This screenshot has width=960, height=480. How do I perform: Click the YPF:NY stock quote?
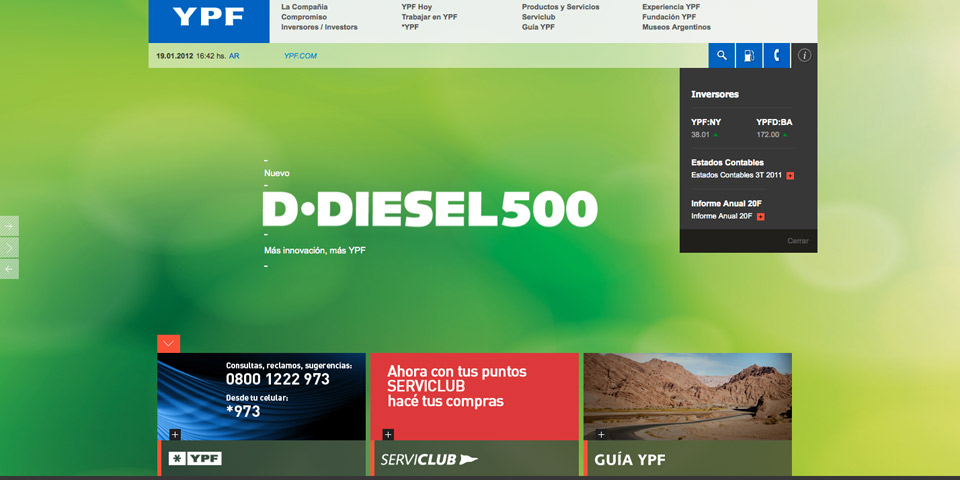(x=706, y=122)
